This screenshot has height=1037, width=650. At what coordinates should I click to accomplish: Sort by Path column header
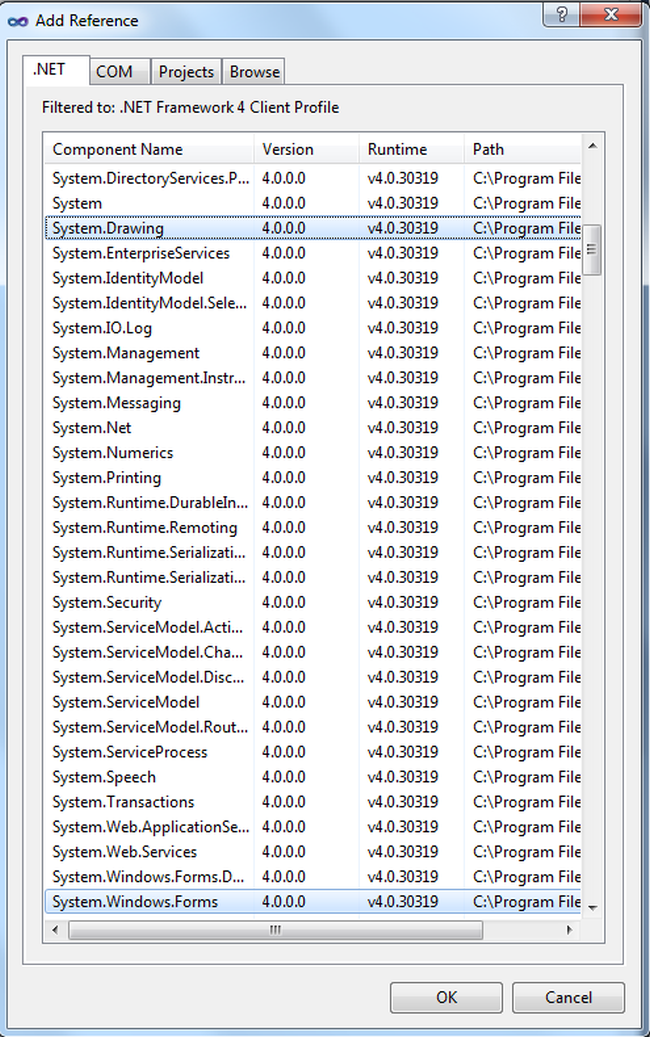point(522,149)
